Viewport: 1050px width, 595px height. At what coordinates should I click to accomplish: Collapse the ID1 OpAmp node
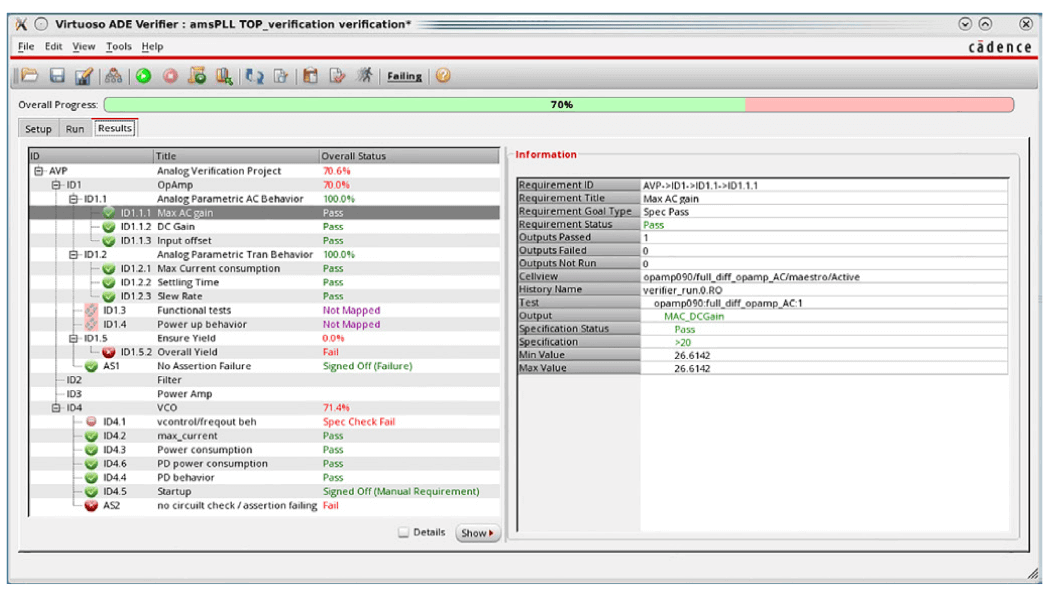point(56,185)
